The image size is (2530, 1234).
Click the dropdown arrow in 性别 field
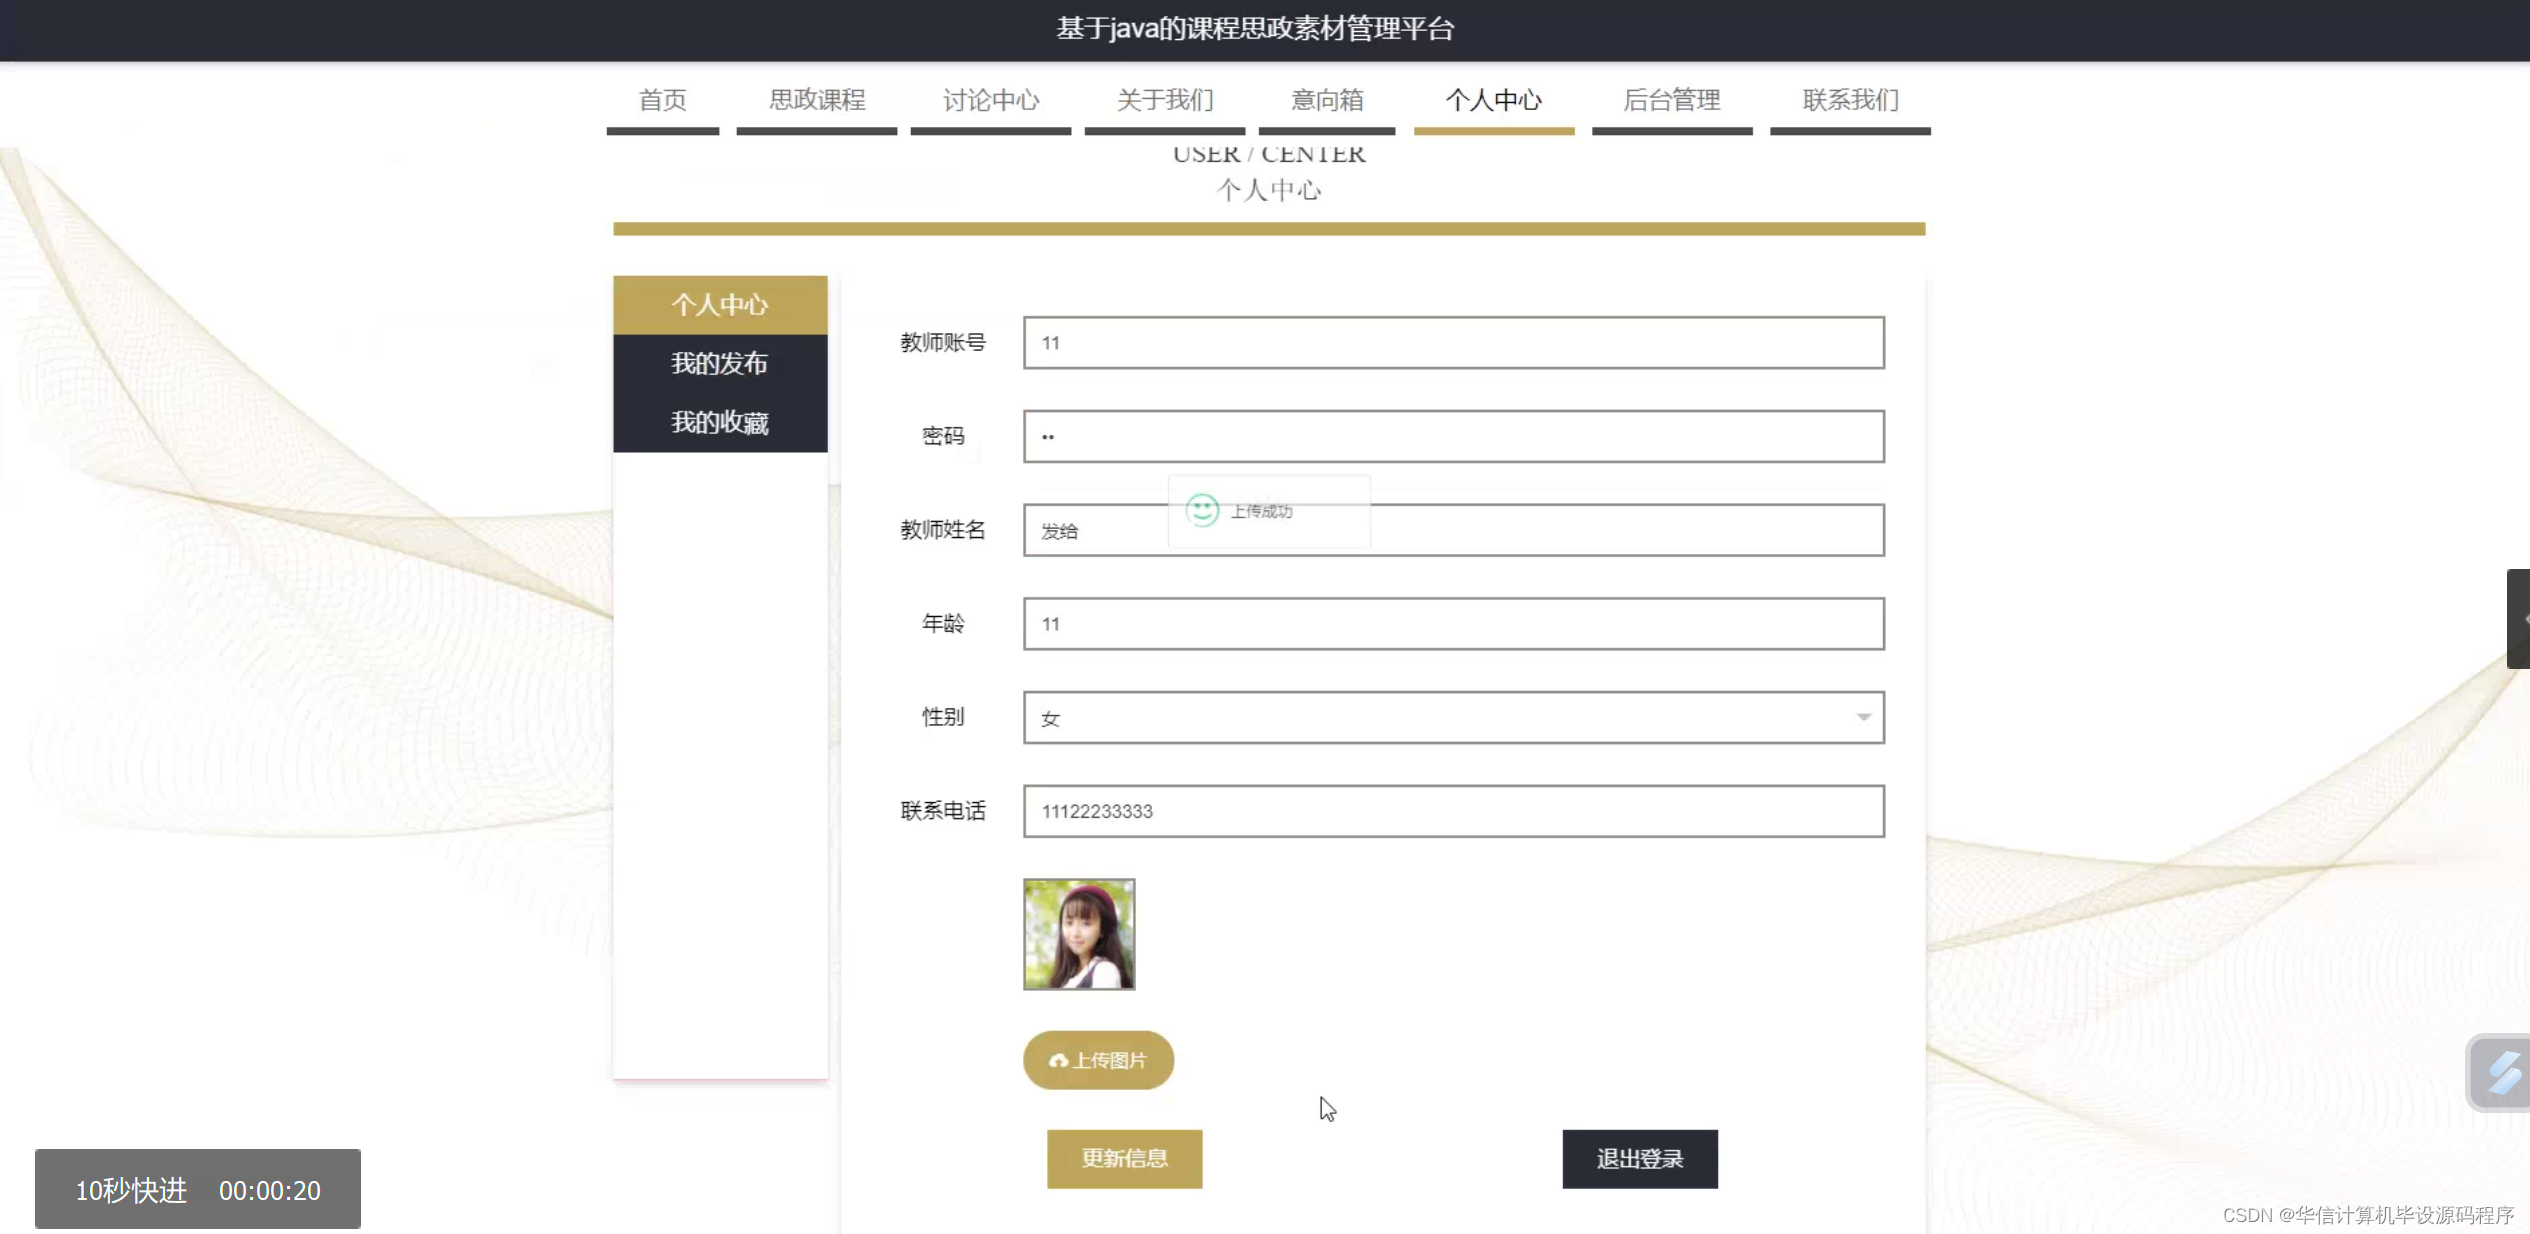point(1863,717)
